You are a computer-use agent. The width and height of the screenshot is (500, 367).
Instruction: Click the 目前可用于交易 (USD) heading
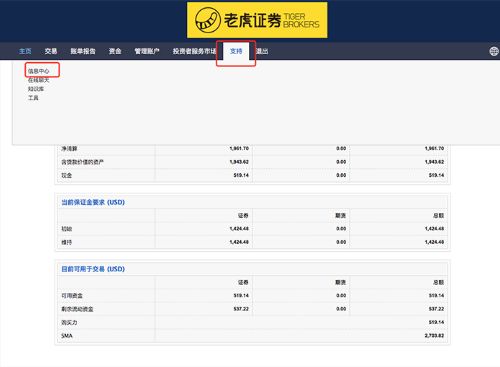(x=93, y=269)
